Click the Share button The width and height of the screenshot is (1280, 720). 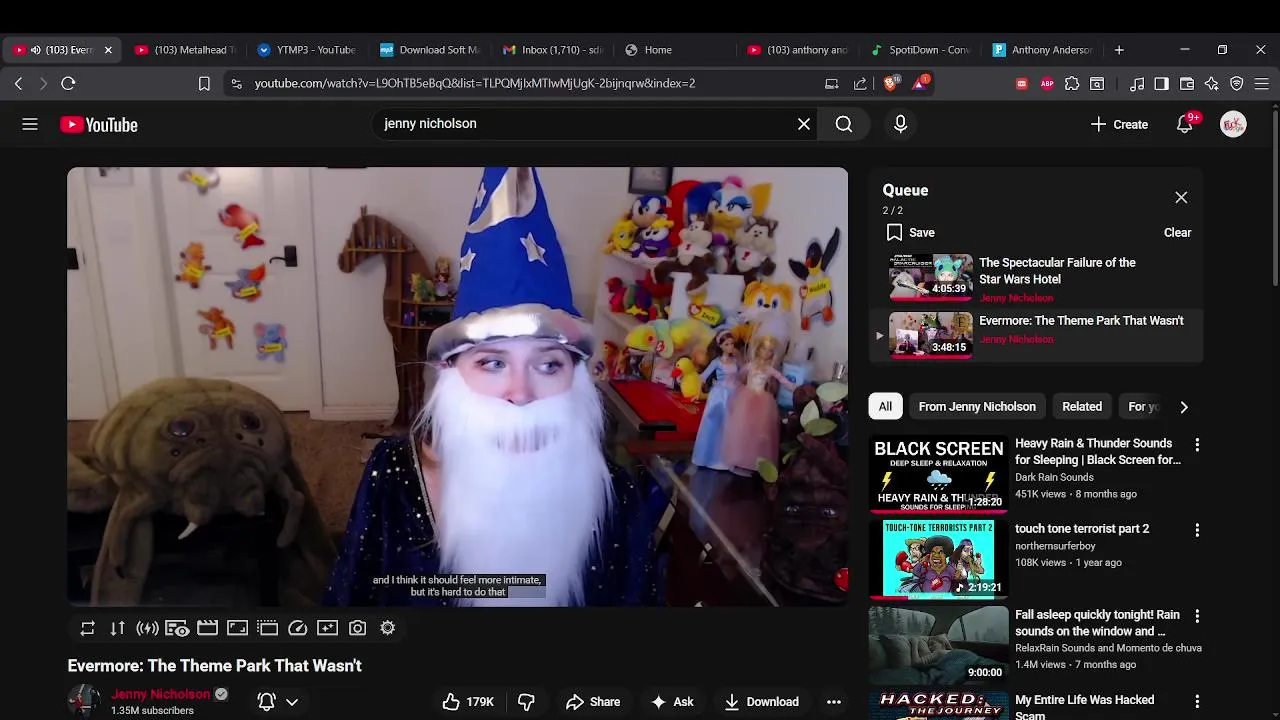coord(593,702)
